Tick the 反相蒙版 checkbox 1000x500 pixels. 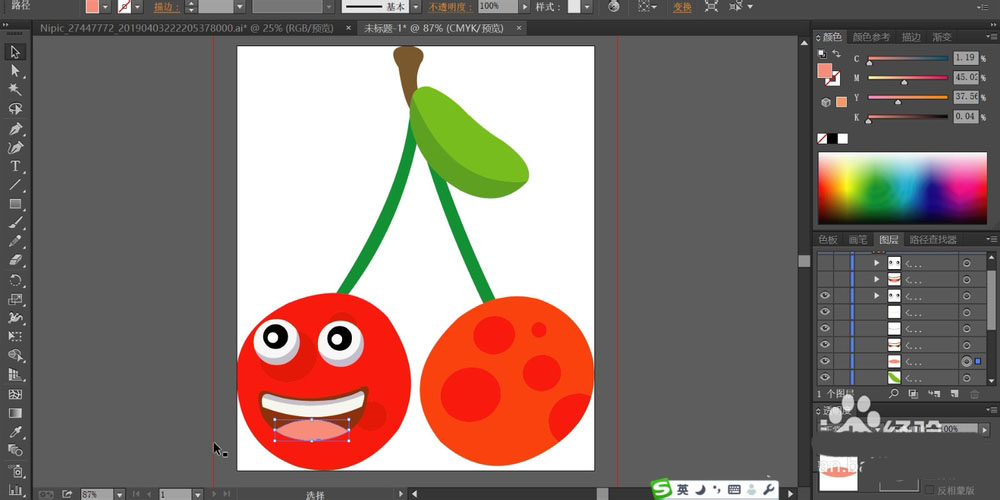929,489
